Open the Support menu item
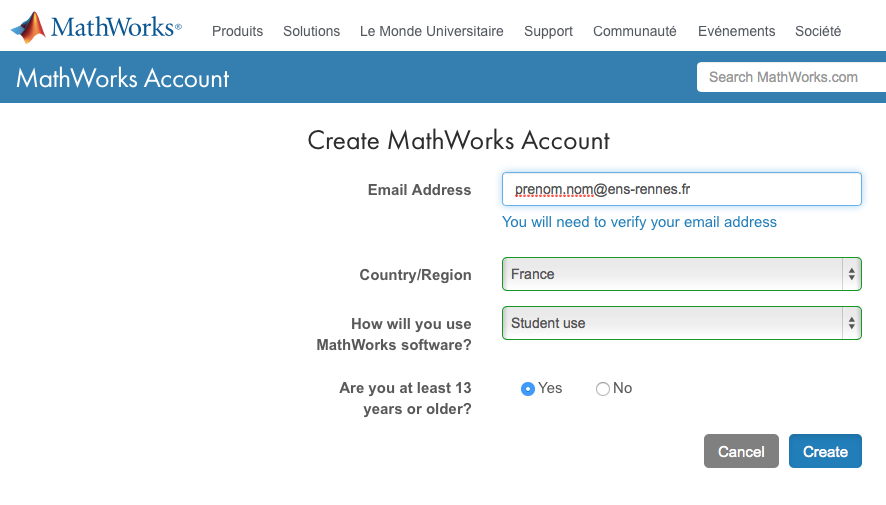This screenshot has width=886, height=505. [x=548, y=31]
